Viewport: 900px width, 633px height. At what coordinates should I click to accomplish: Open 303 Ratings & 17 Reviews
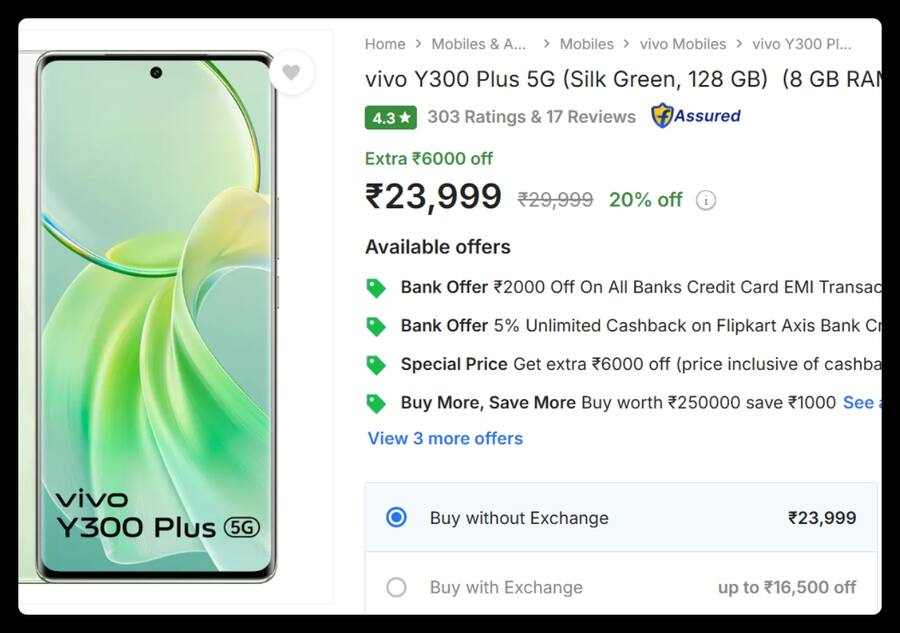[x=527, y=117]
